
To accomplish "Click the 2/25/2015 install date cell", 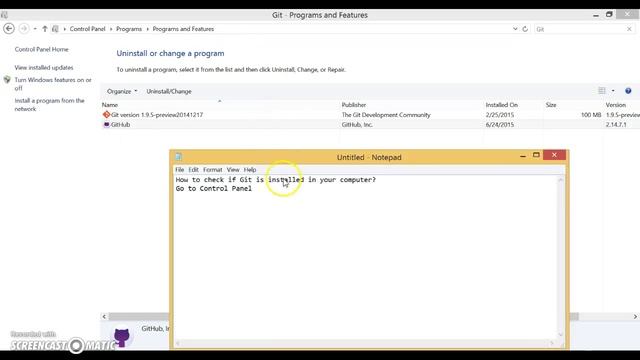I will pos(500,115).
